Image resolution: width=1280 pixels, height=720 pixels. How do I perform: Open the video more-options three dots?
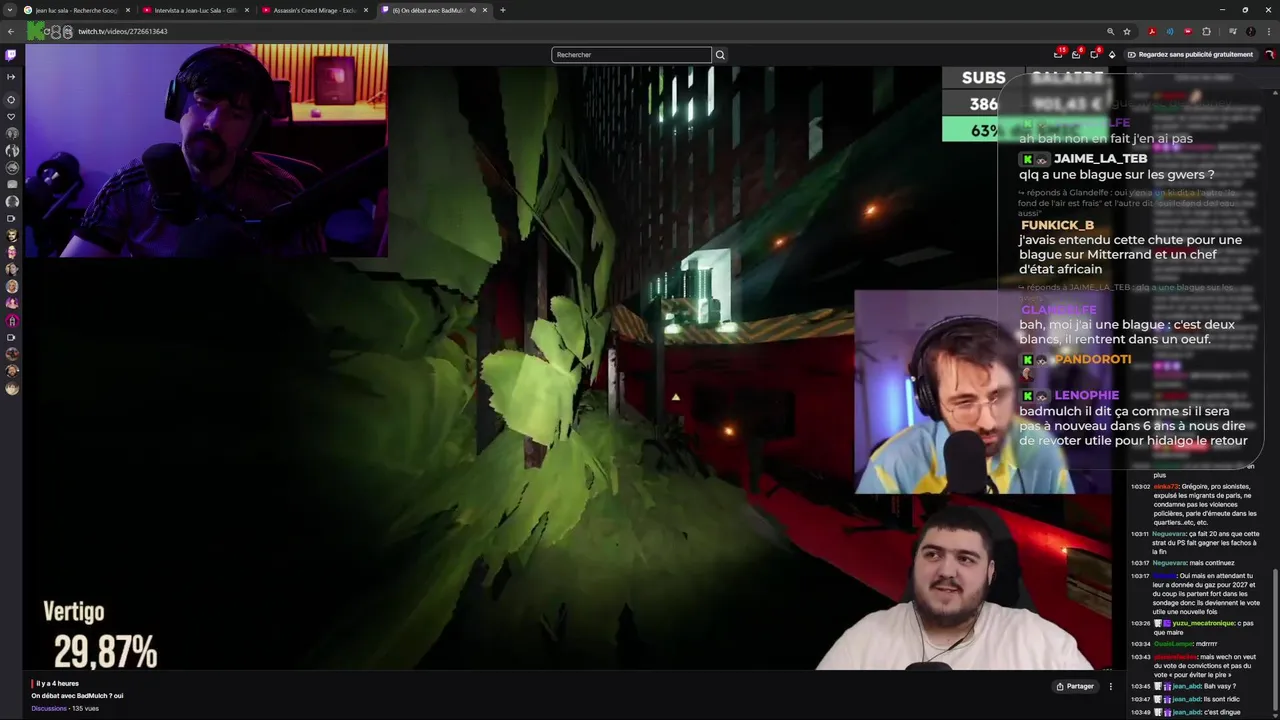point(1110,686)
